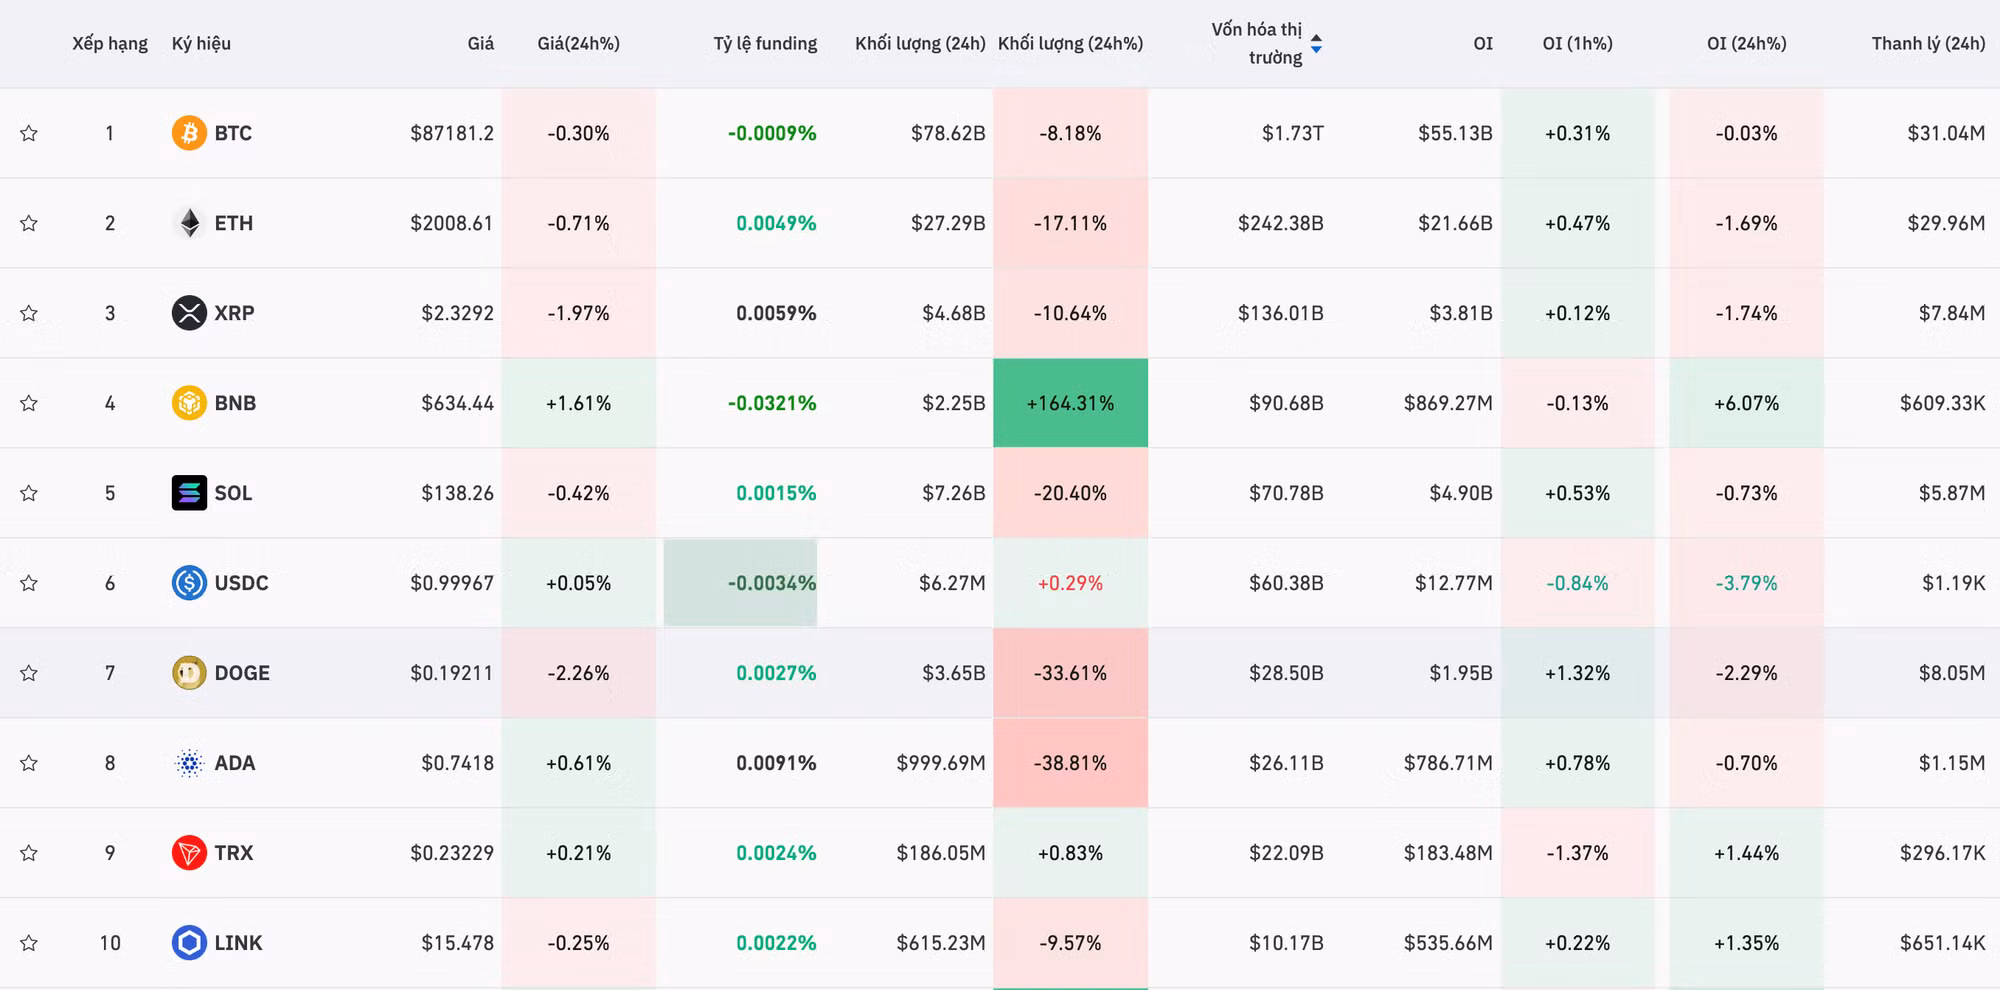Click SOL volume change -20.40%
Screen dimensions: 2000x990
pyautogui.click(x=1070, y=493)
